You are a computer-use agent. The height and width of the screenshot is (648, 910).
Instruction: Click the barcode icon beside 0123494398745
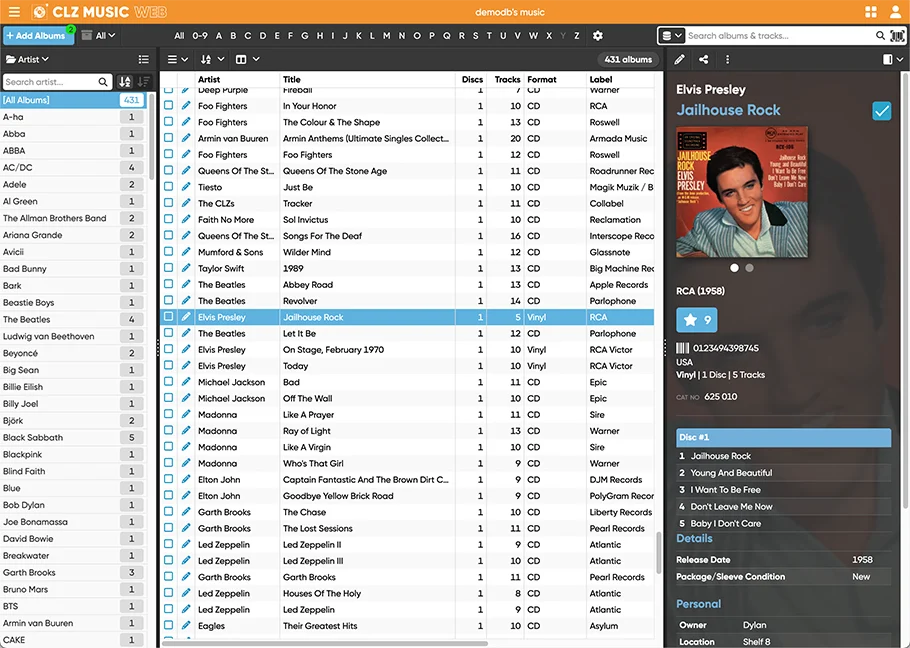pos(682,348)
